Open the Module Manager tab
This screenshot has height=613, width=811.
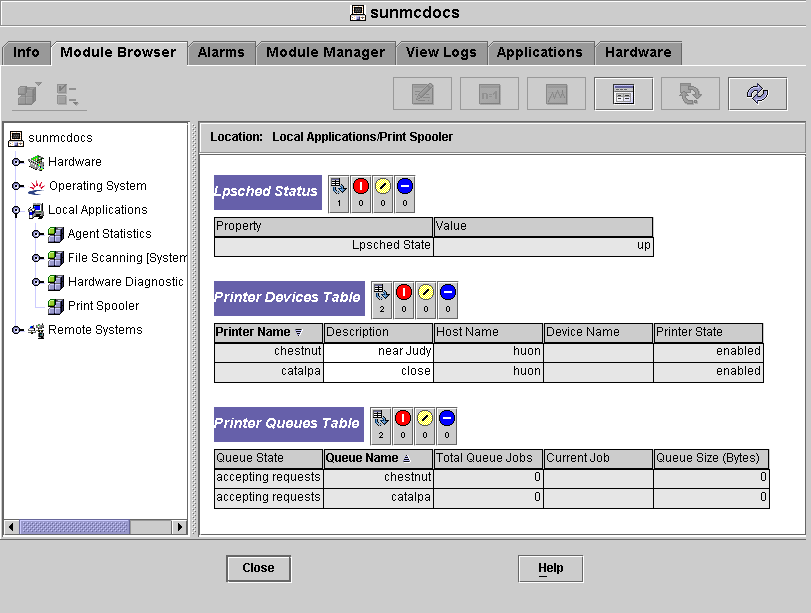click(x=325, y=52)
